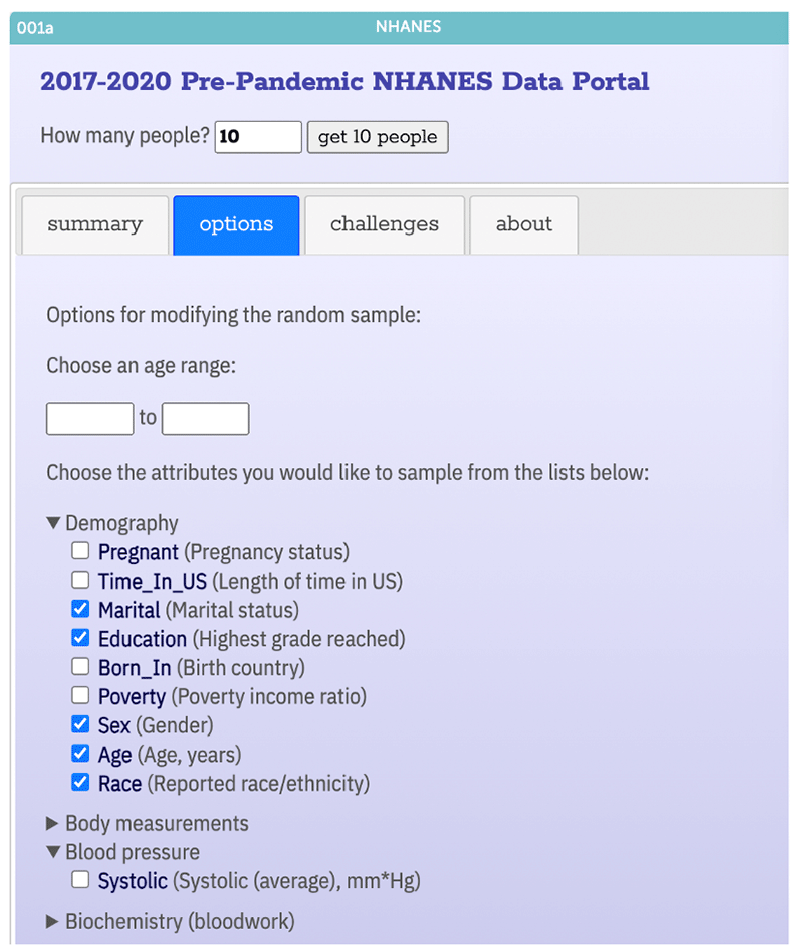Viewport: 800px width, 951px height.
Task: Check the Systolic blood pressure checkbox
Action: coord(80,881)
